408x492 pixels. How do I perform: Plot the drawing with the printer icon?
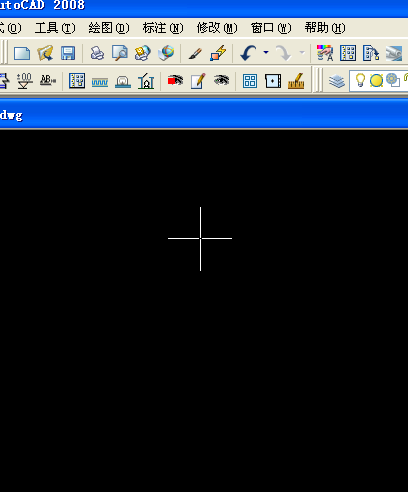(97, 53)
